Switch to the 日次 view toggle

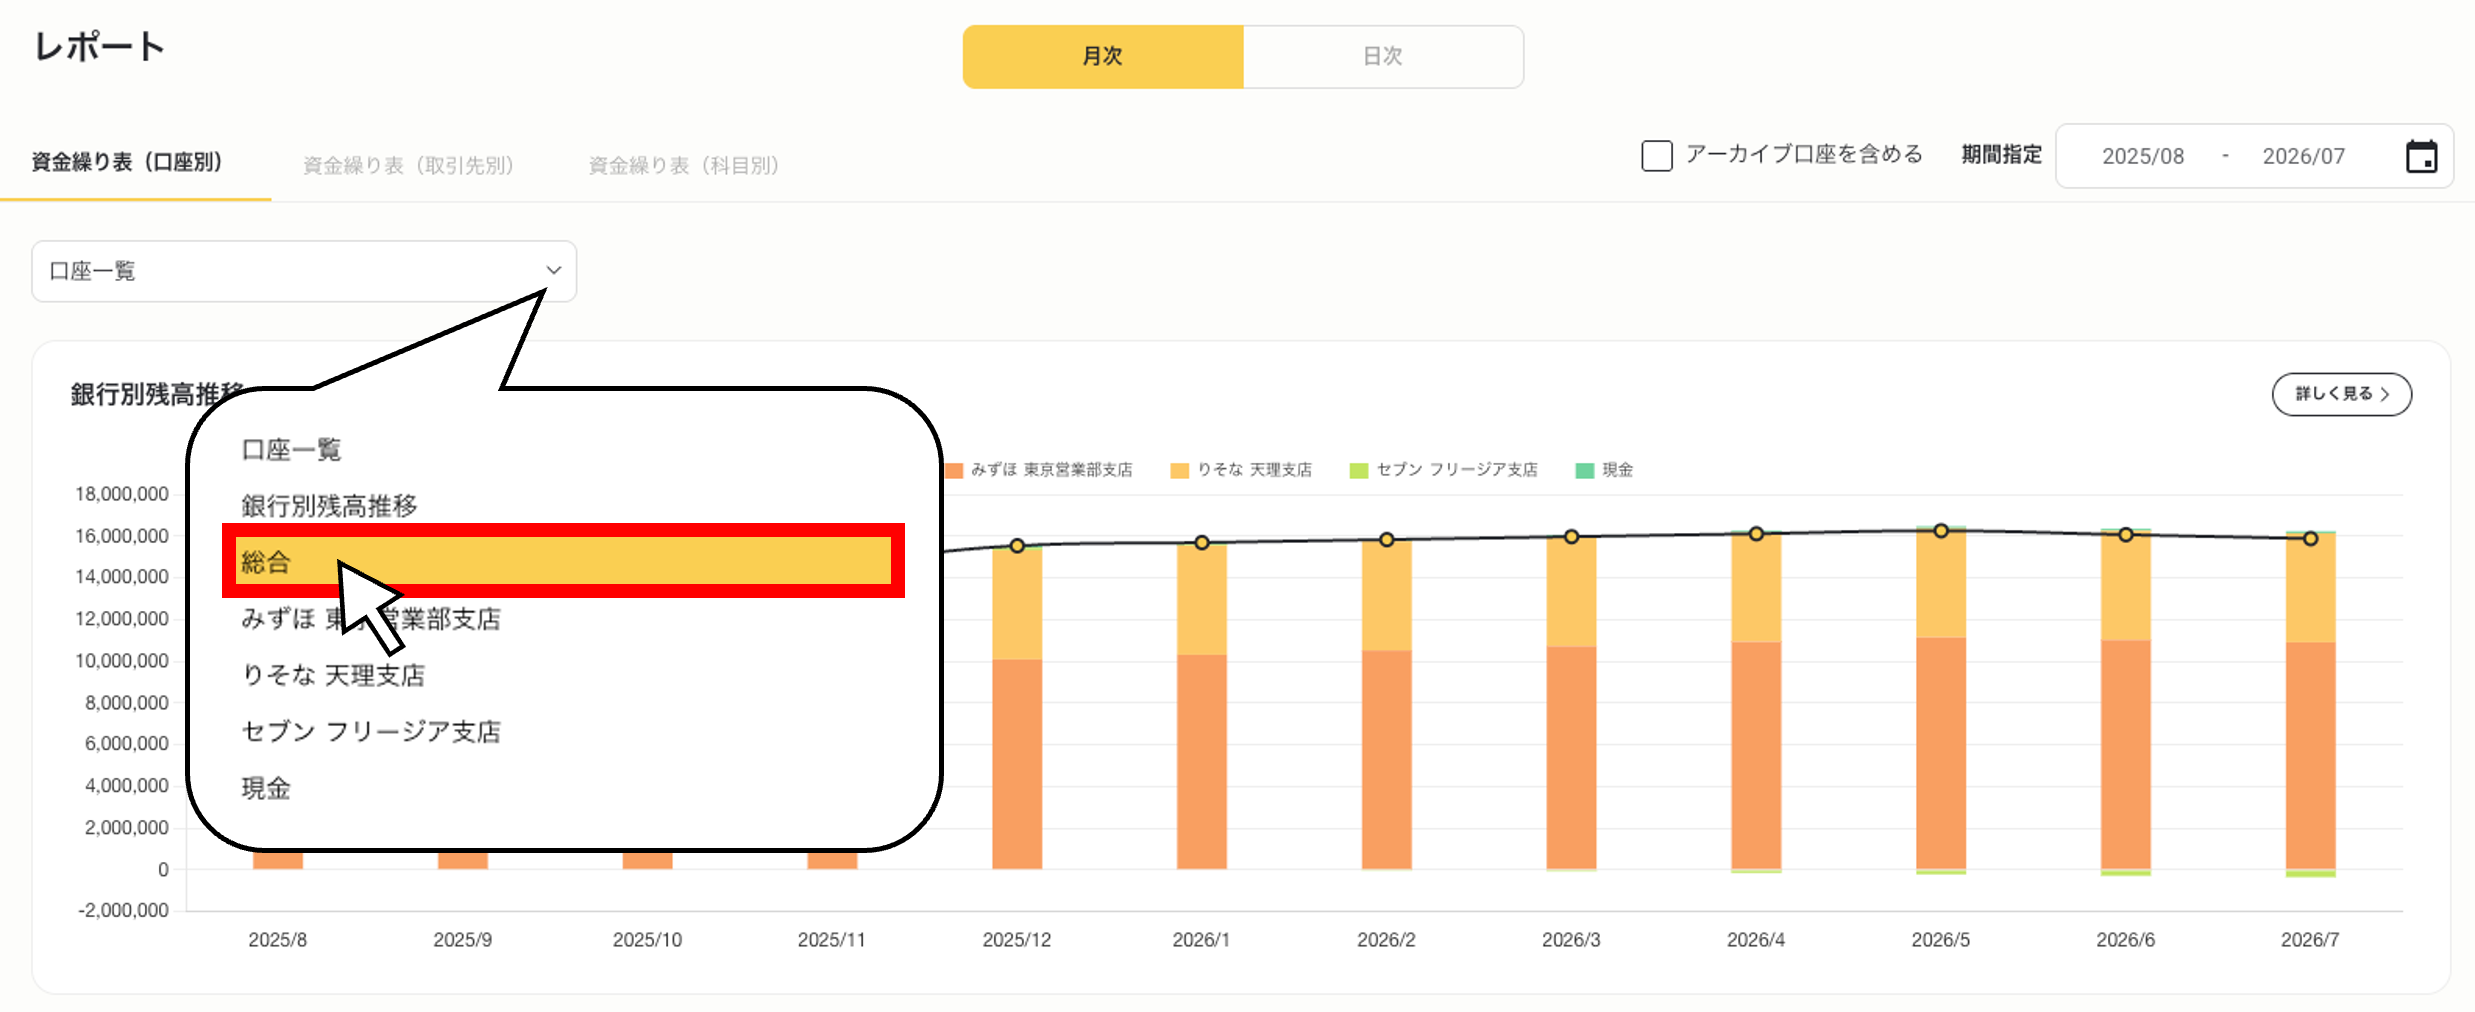1383,57
